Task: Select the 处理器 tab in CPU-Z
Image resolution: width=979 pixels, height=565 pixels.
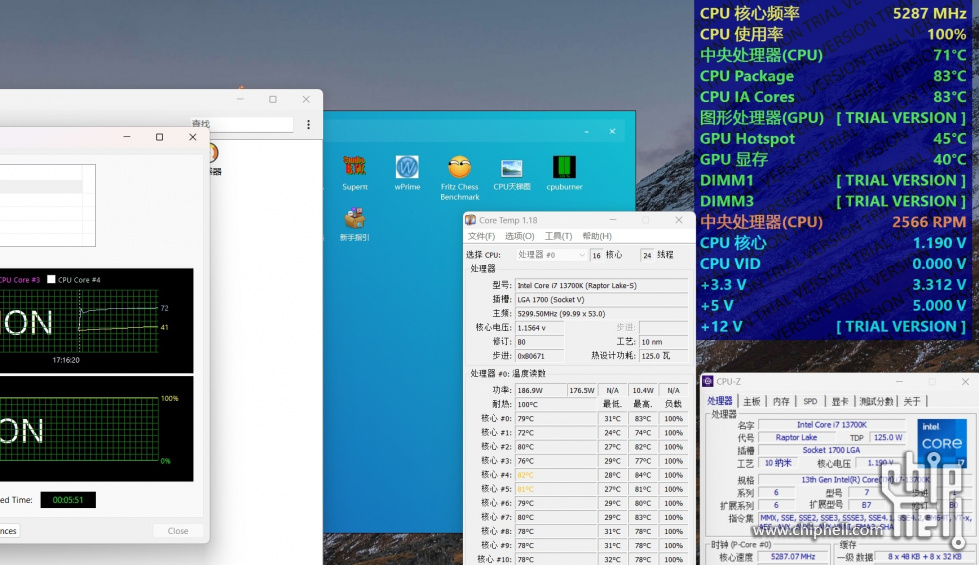Action: click(x=720, y=401)
